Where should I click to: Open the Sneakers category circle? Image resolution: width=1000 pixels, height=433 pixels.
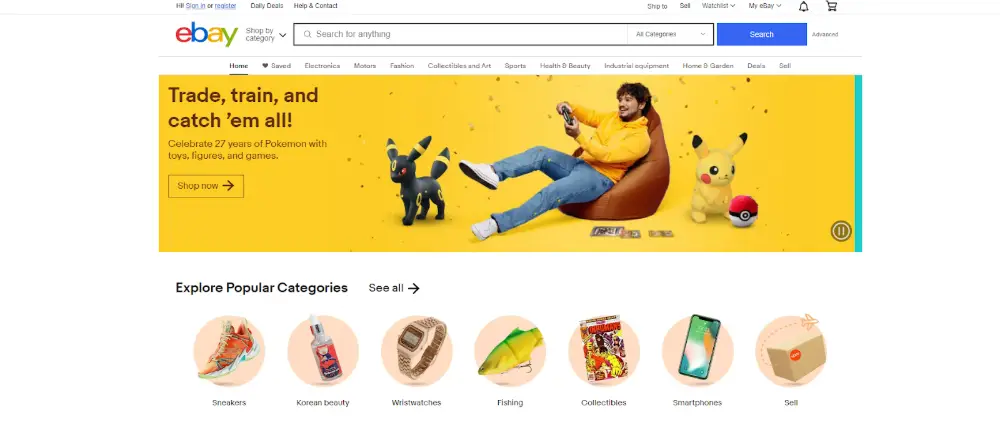tap(229, 351)
